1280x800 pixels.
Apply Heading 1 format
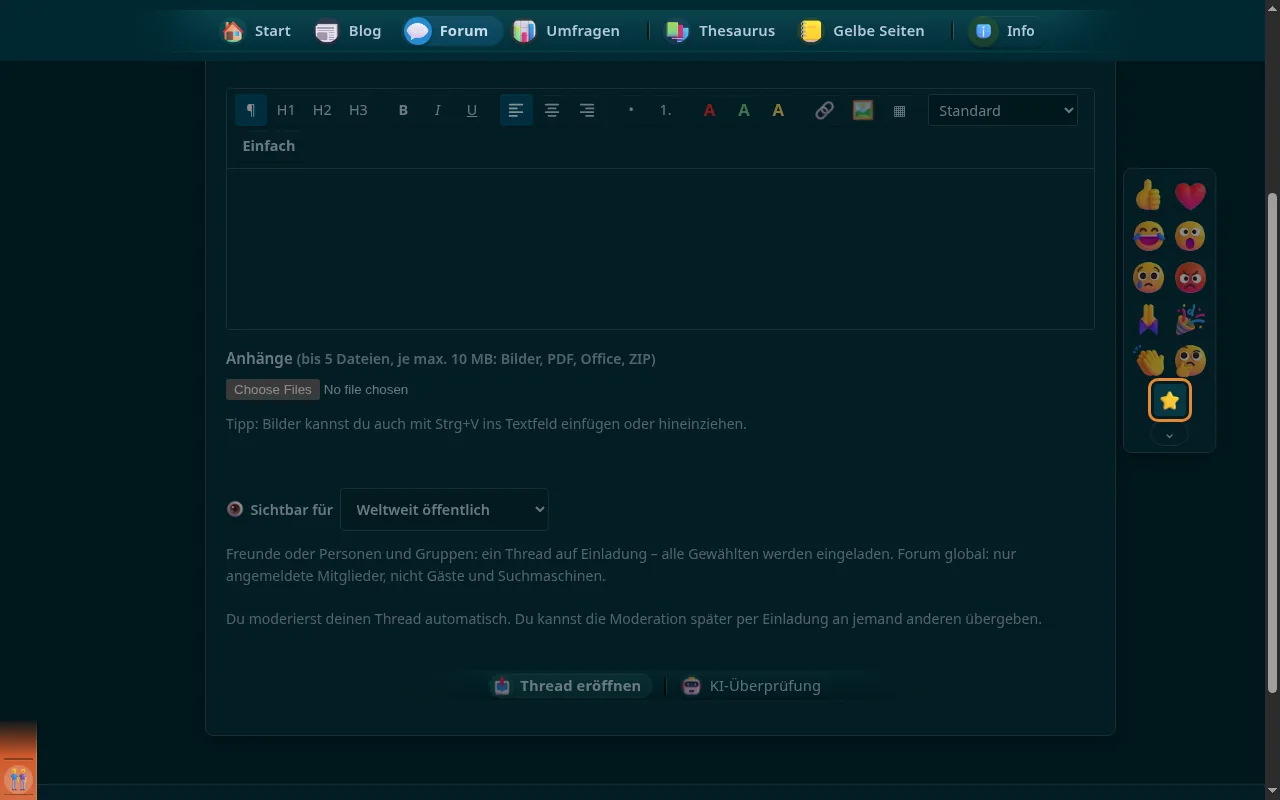tap(286, 110)
